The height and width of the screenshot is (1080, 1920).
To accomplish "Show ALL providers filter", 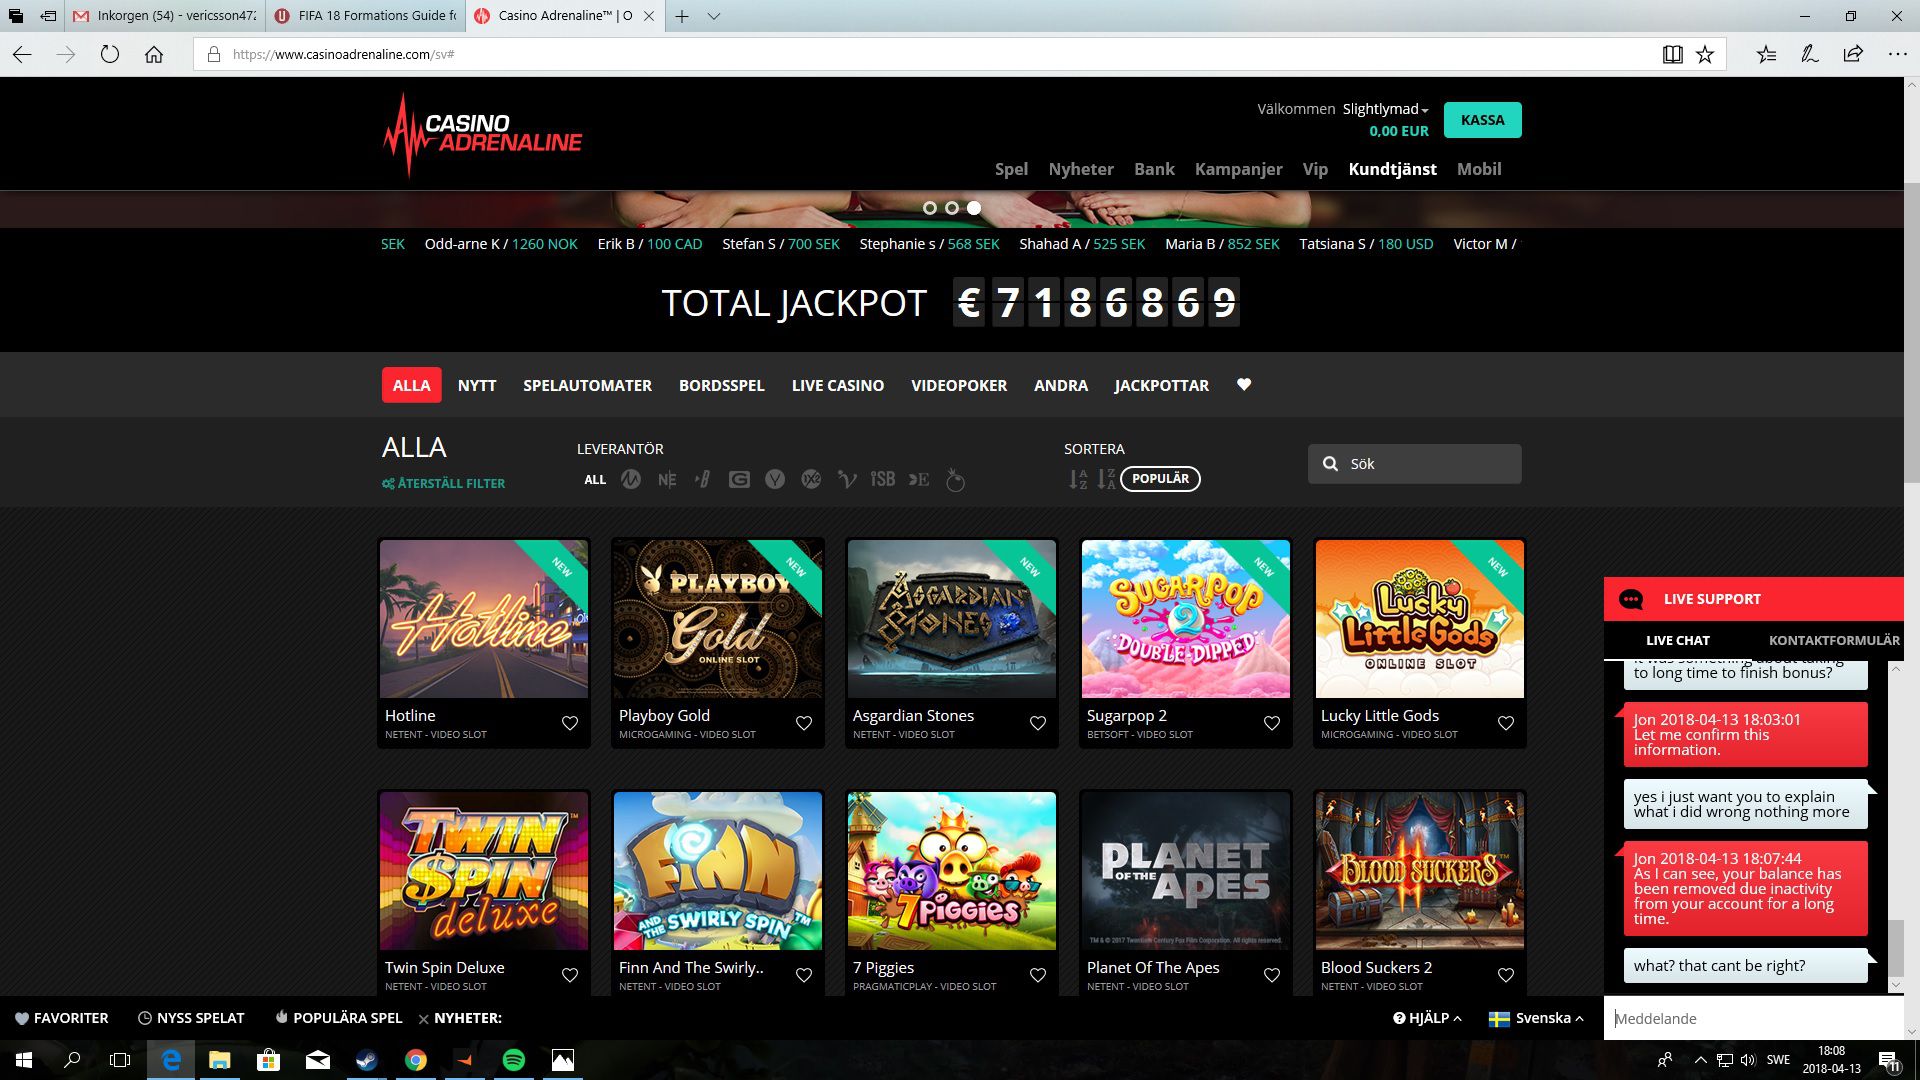I will (595, 480).
